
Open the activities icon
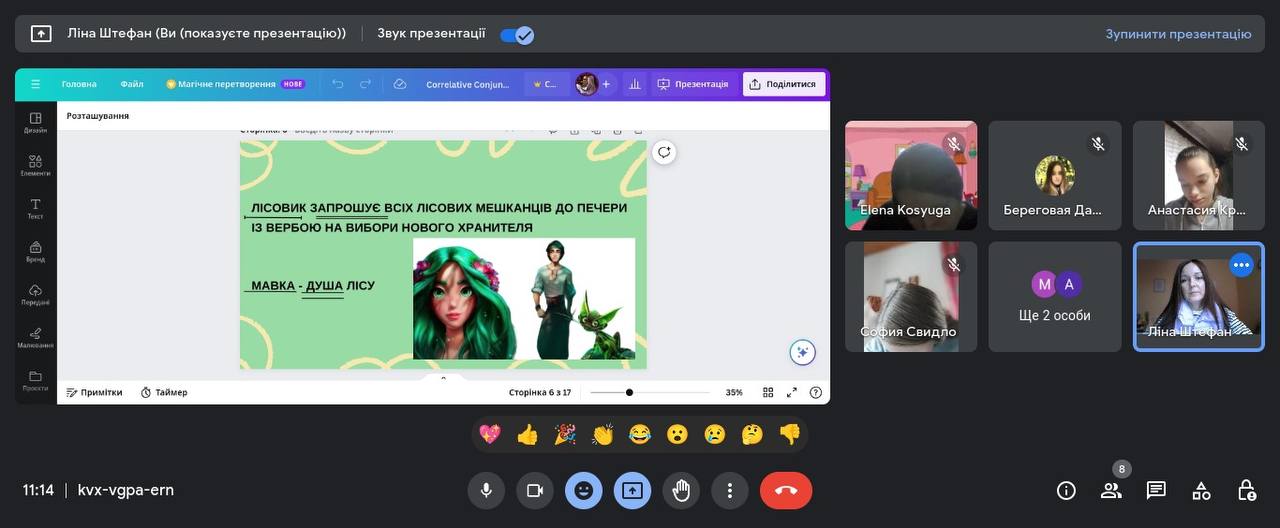pyautogui.click(x=1201, y=490)
